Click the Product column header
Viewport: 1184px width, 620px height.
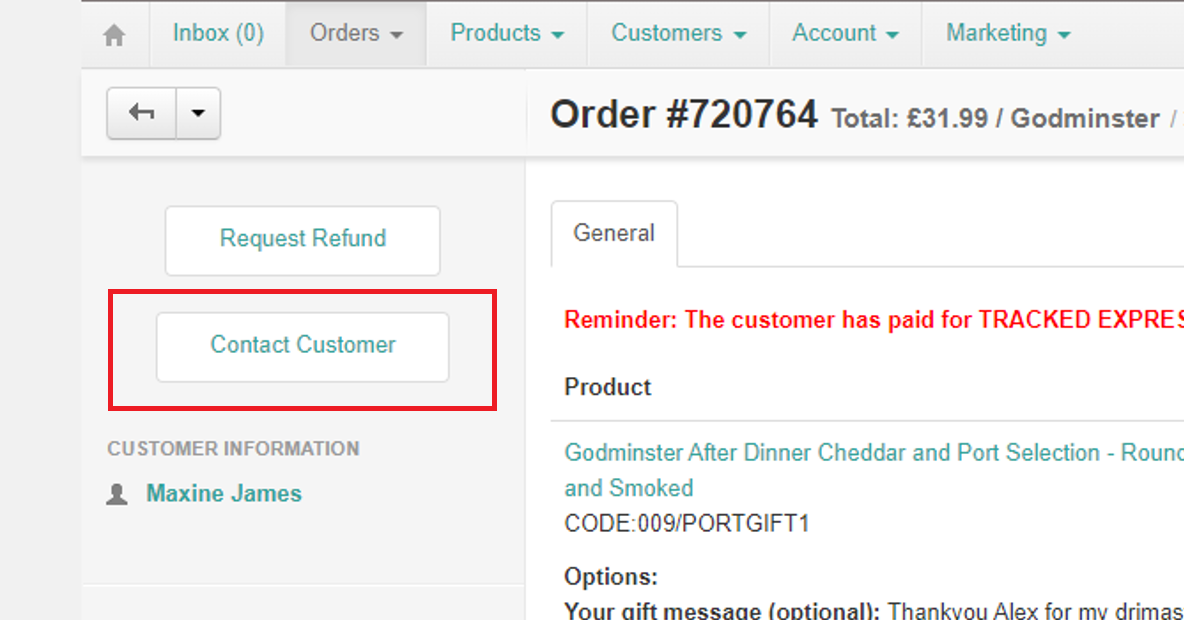pos(608,387)
